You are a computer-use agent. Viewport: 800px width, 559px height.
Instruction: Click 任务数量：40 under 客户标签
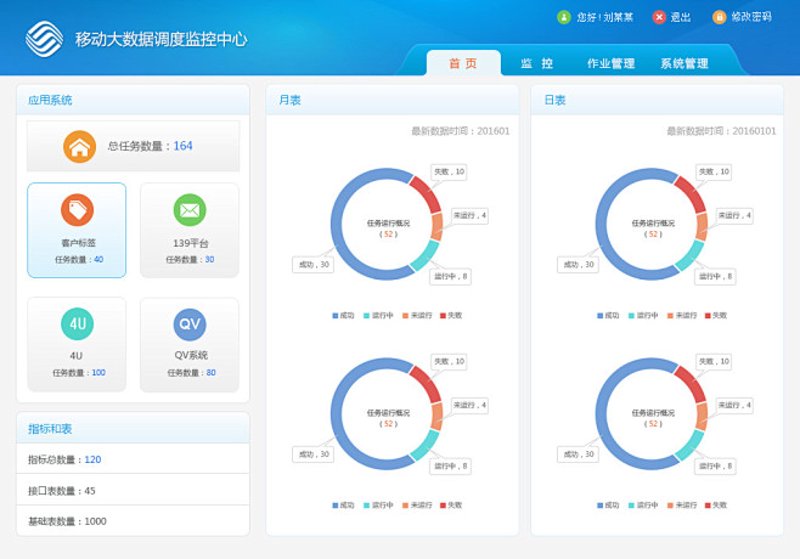tap(79, 260)
